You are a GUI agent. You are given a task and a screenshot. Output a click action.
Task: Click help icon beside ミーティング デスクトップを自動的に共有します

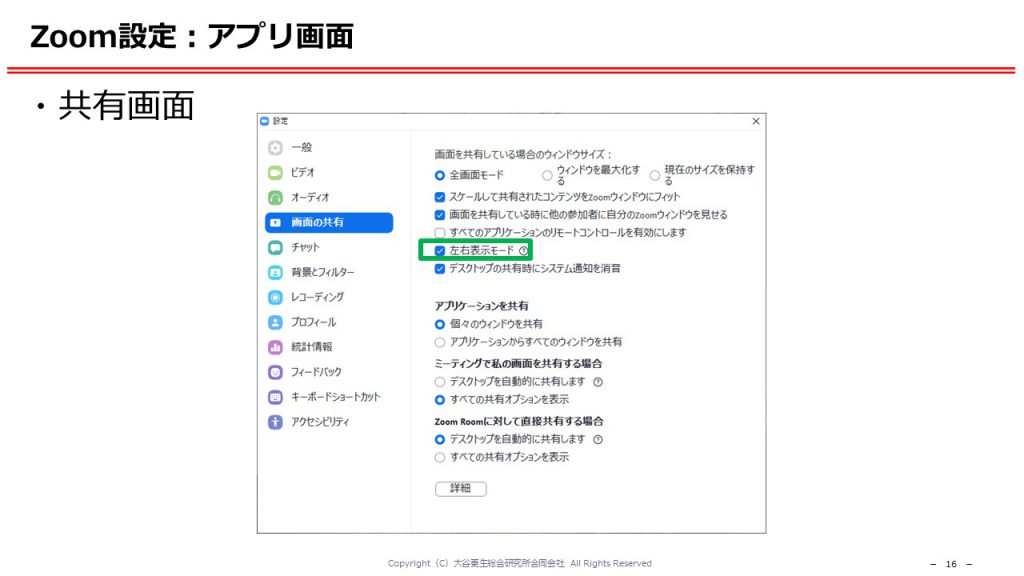pyautogui.click(x=598, y=382)
